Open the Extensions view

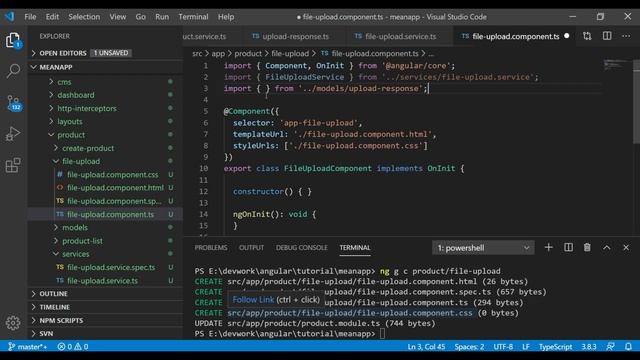click(13, 165)
